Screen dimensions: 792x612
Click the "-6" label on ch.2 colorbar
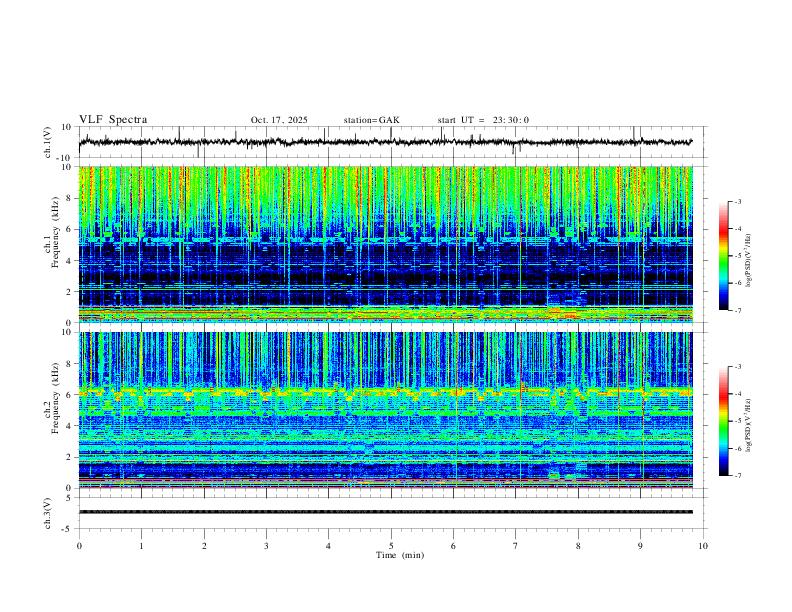point(738,448)
